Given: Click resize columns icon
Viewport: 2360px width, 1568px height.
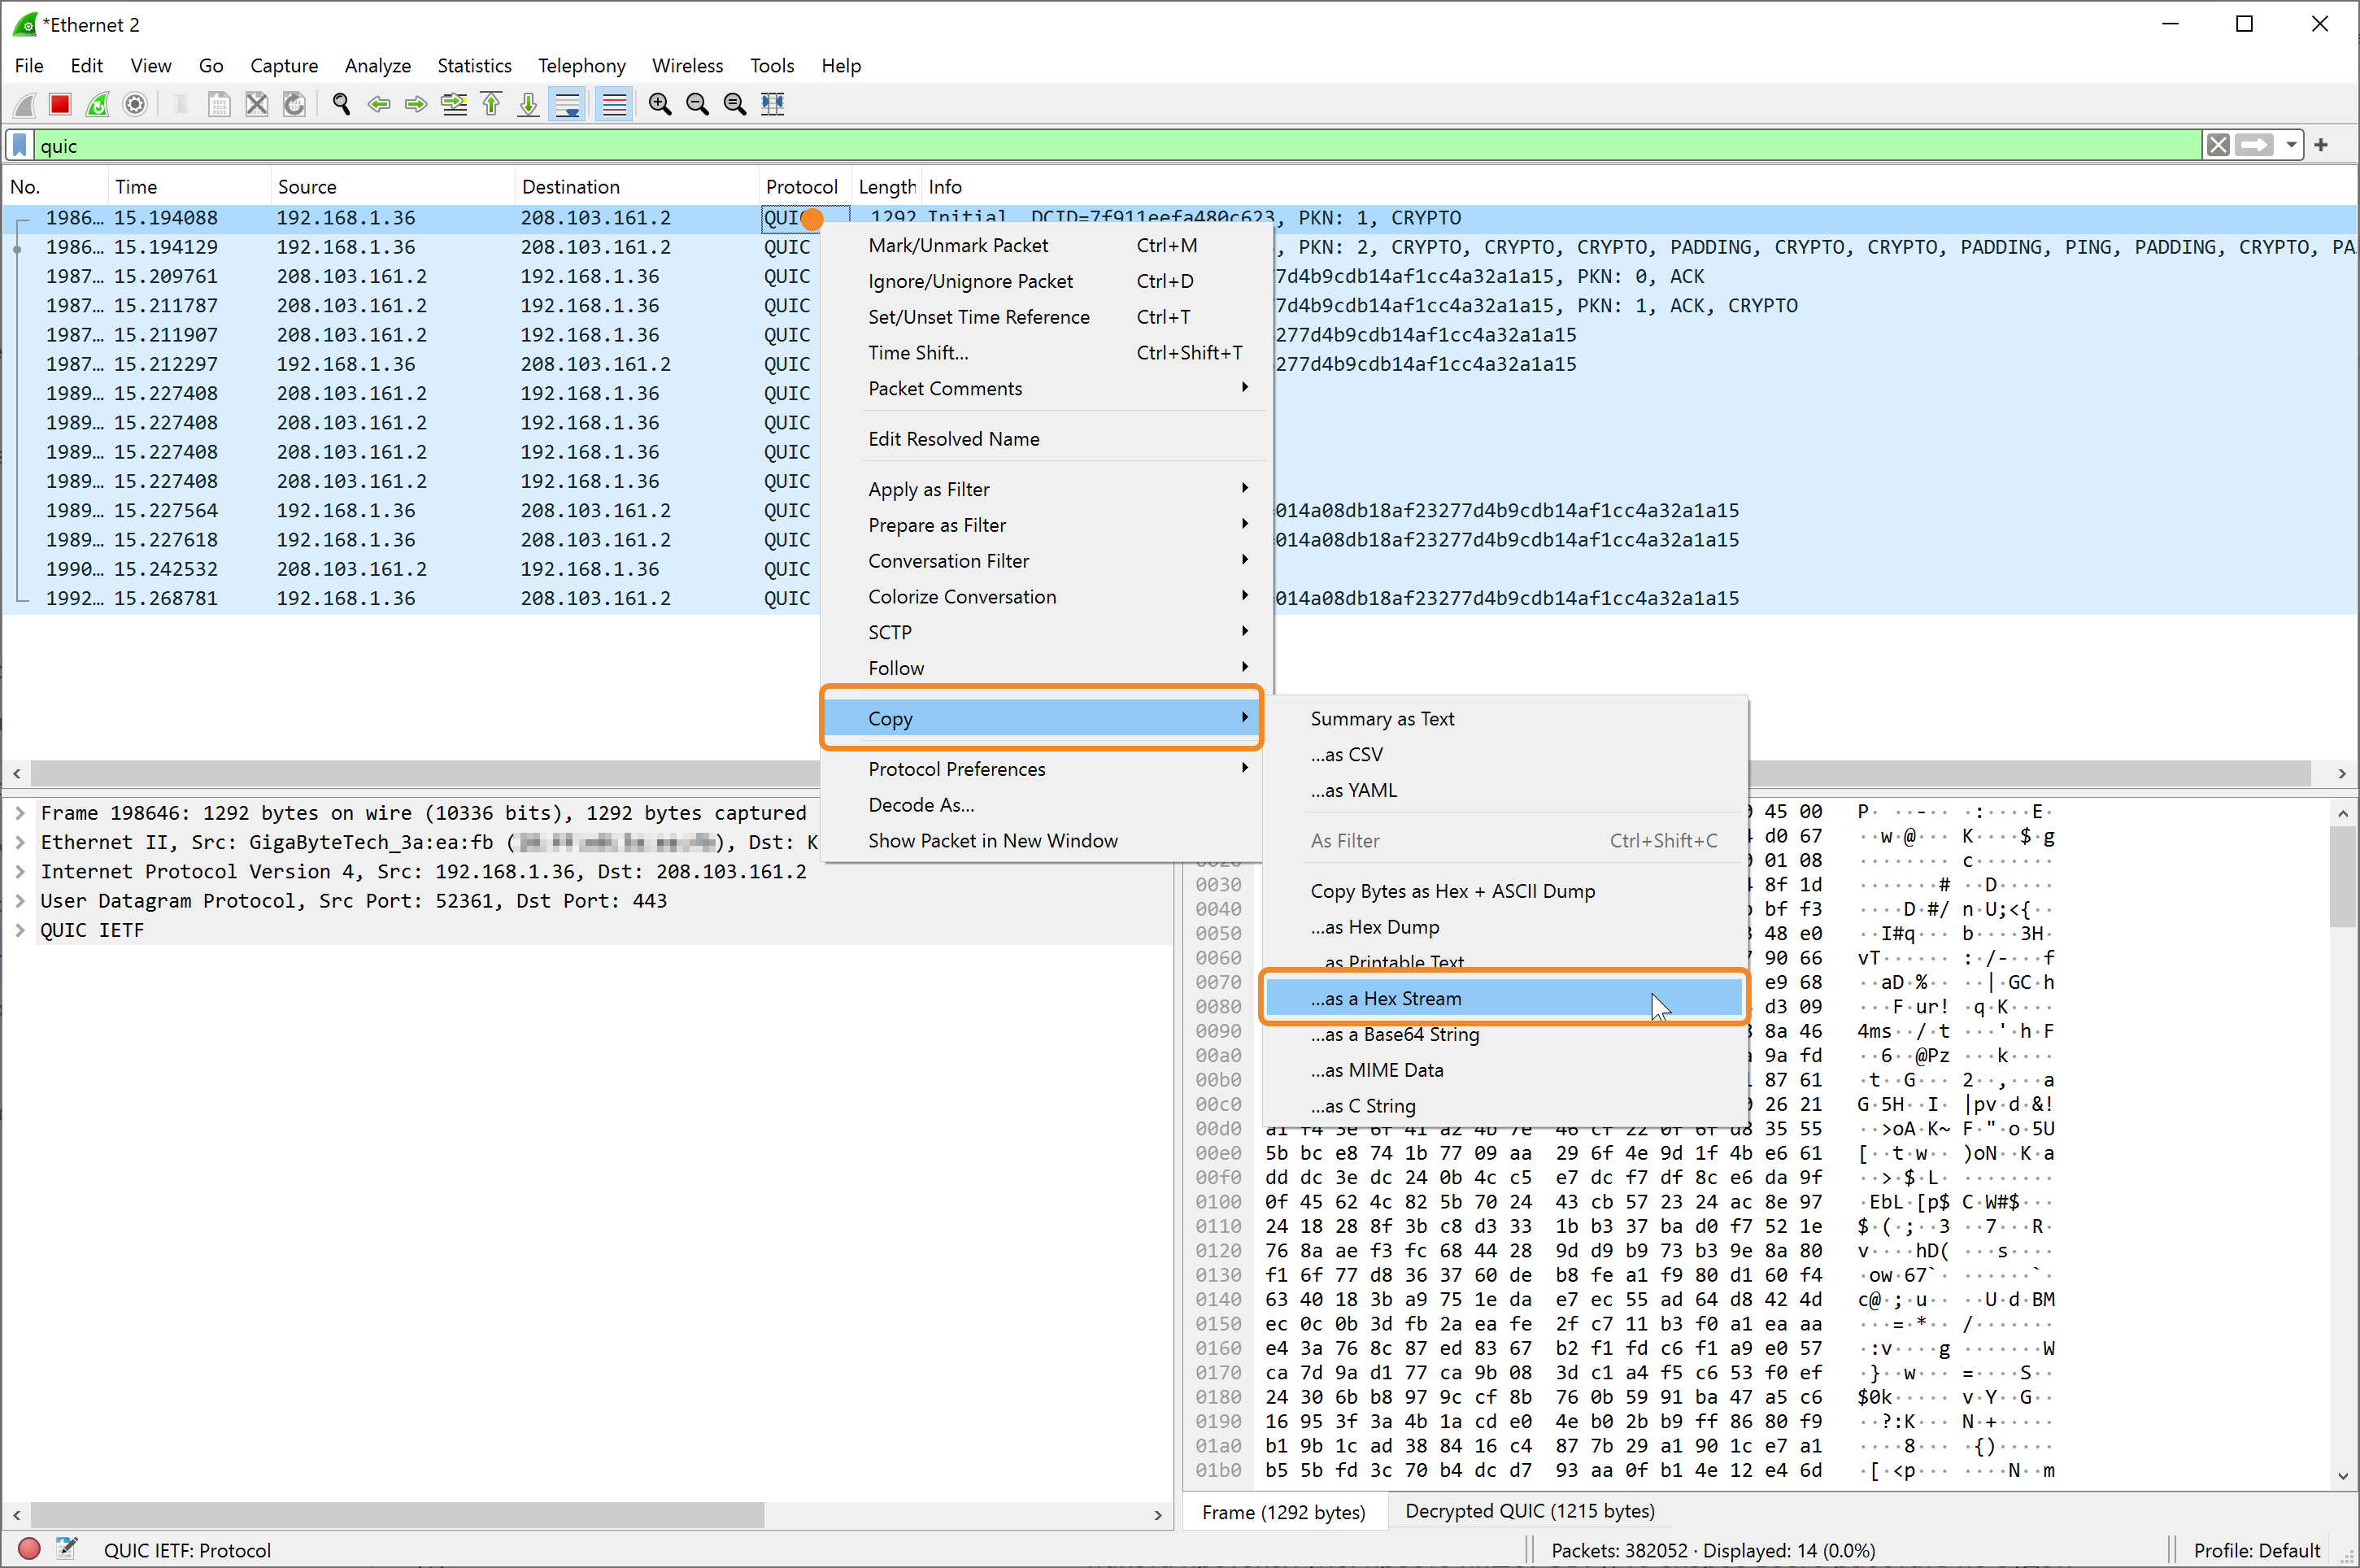Looking at the screenshot, I should (773, 104).
